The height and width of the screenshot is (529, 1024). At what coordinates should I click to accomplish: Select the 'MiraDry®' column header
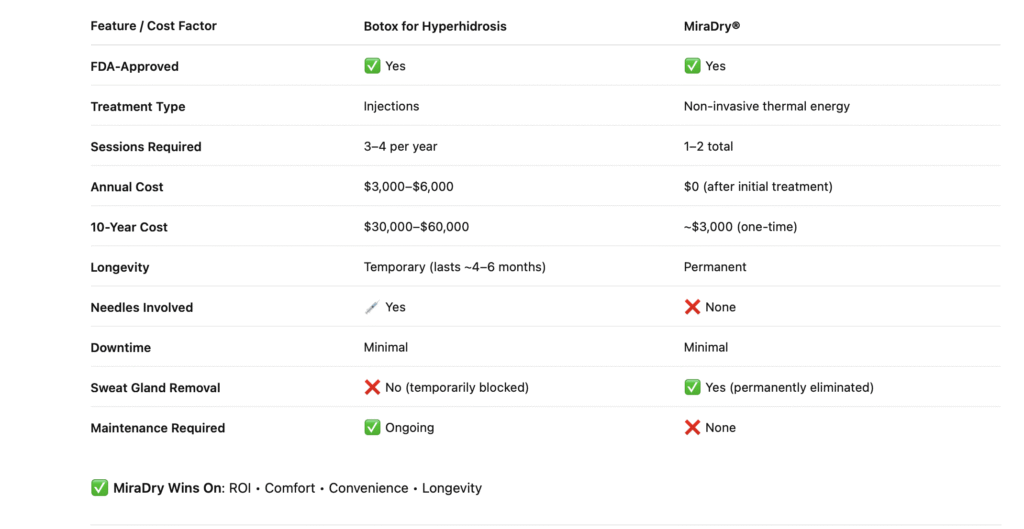712,26
